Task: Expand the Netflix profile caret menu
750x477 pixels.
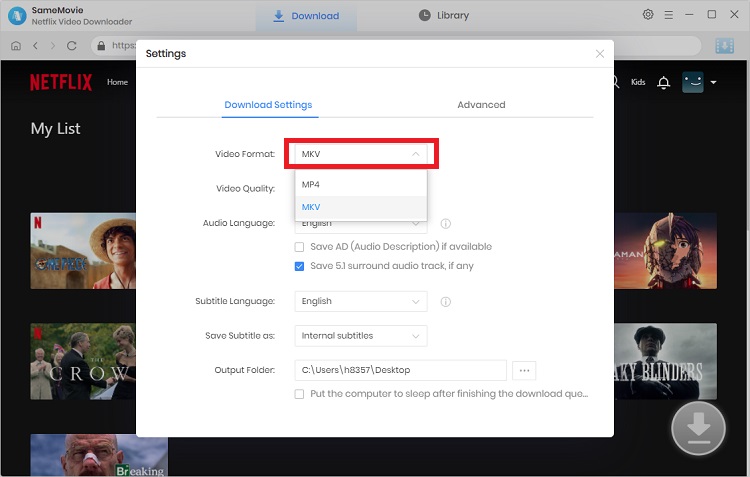Action: [713, 83]
